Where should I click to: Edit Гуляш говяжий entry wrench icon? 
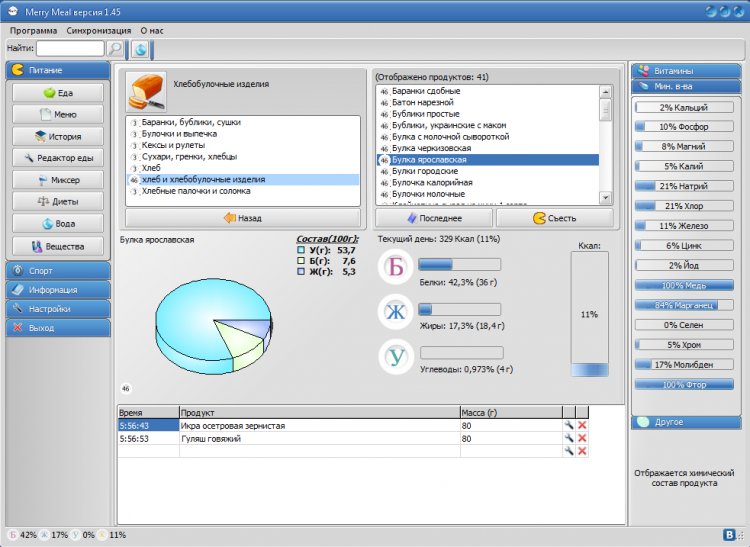pos(569,438)
